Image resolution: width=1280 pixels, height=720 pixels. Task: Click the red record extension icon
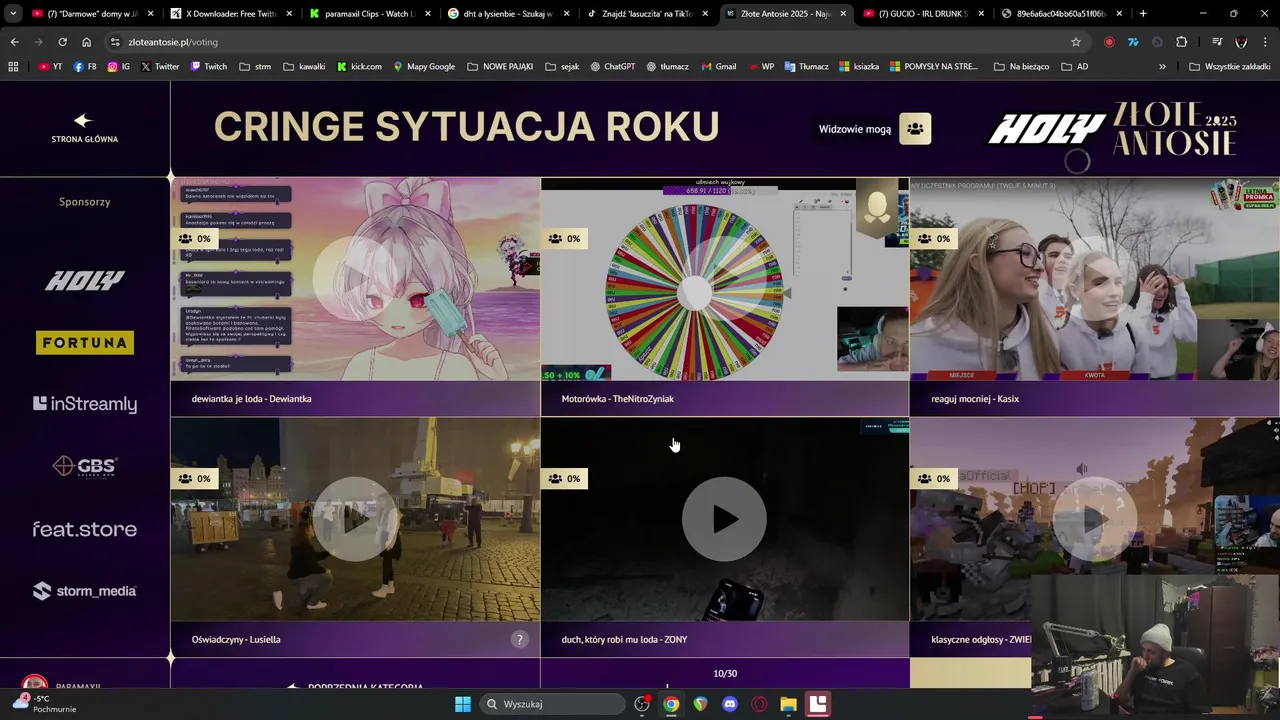pos(1109,42)
